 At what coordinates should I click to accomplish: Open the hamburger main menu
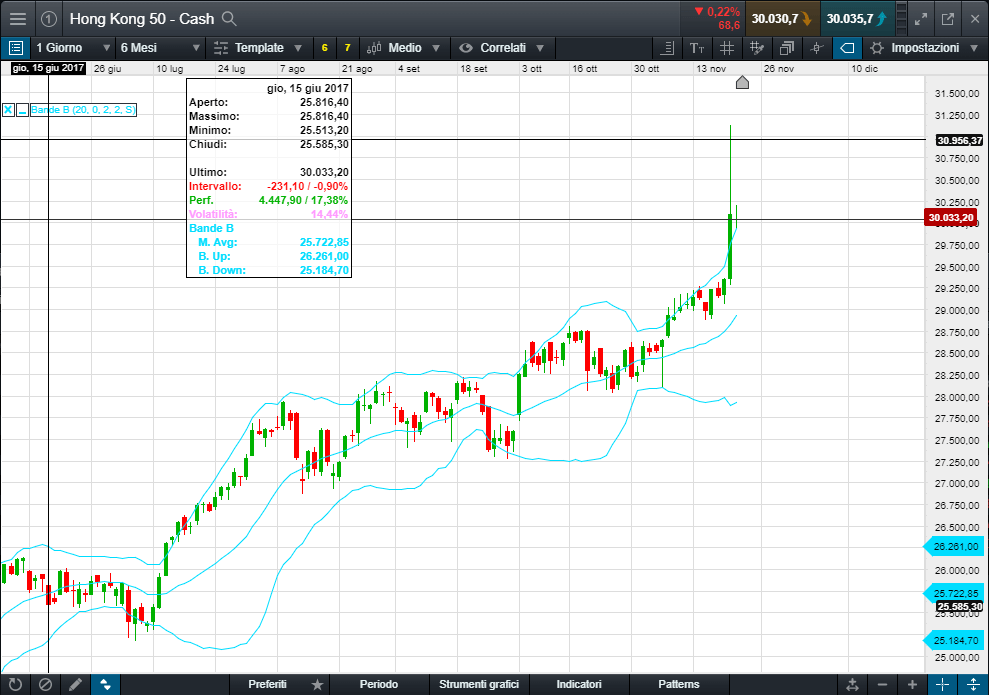[x=18, y=18]
